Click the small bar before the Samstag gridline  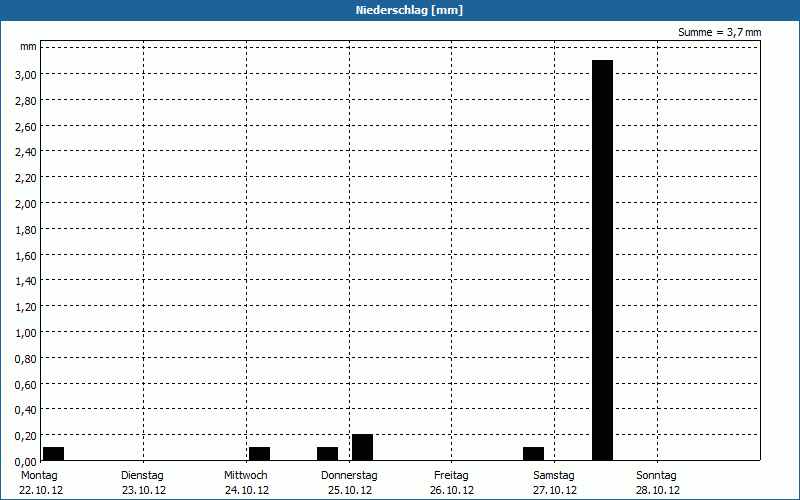point(534,454)
